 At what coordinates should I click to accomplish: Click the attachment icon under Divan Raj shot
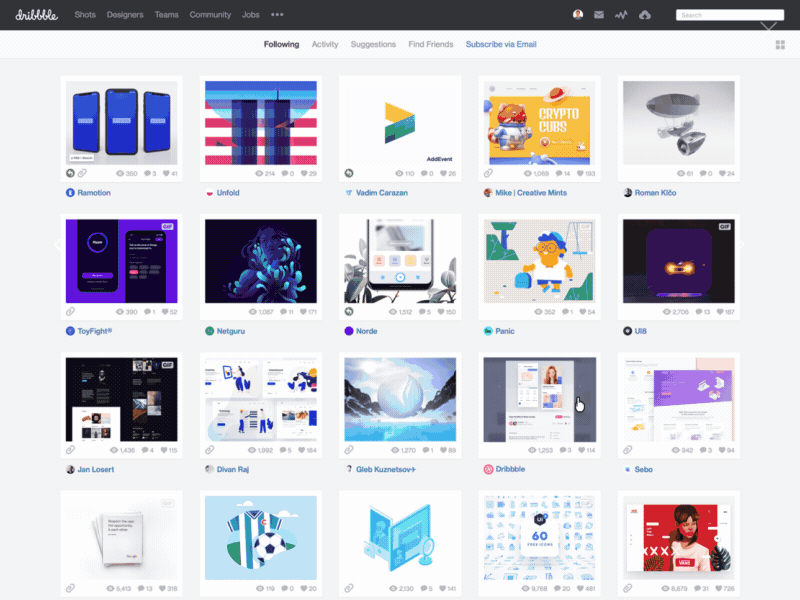210,449
